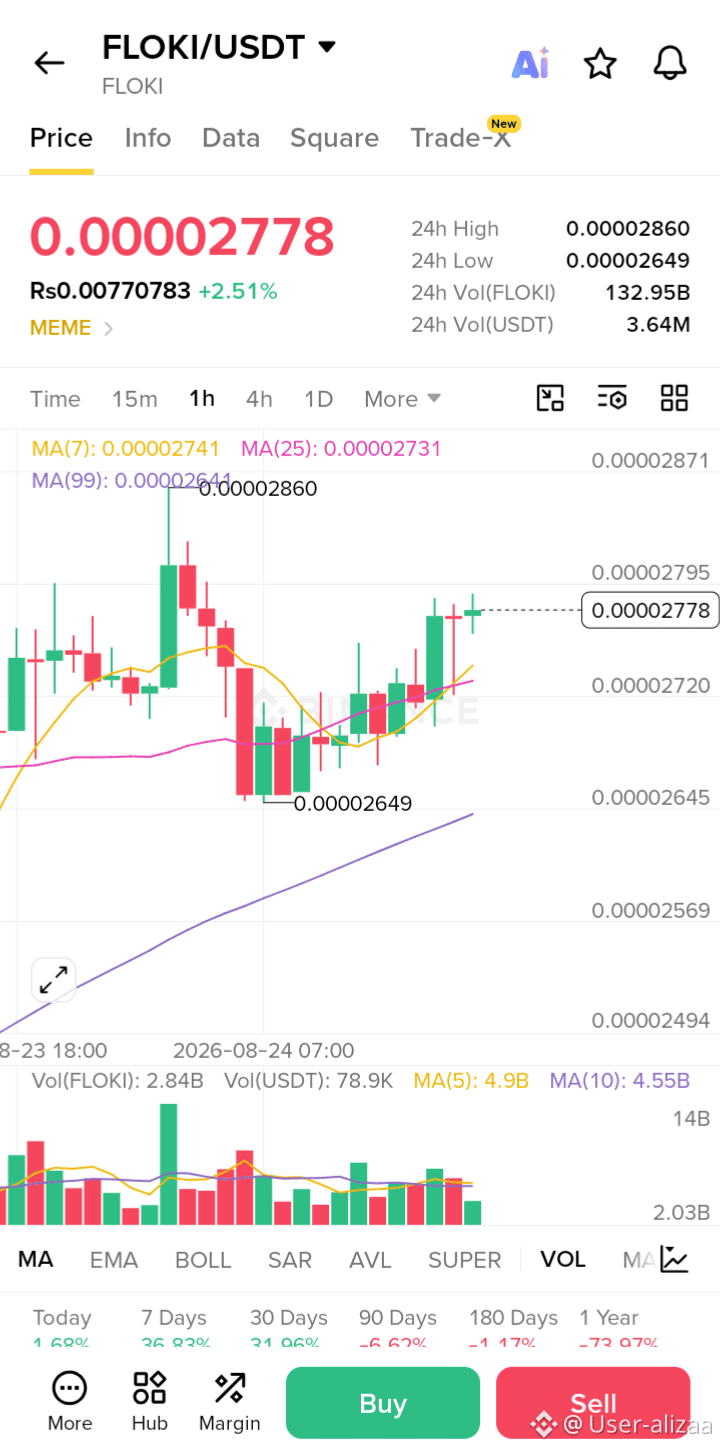Click the 24h Vol(FLOKI) value 132.95B
This screenshot has width=720, height=1450.
[x=648, y=293]
